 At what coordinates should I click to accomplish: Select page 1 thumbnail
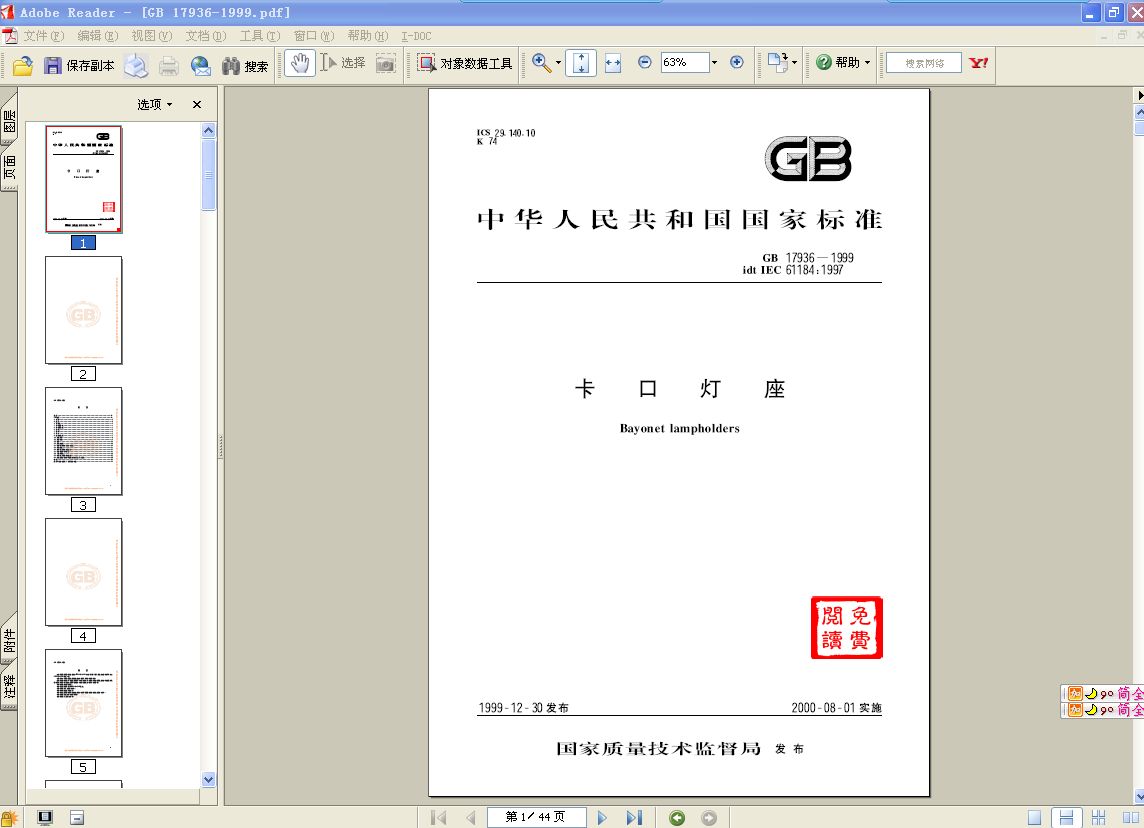pyautogui.click(x=83, y=179)
